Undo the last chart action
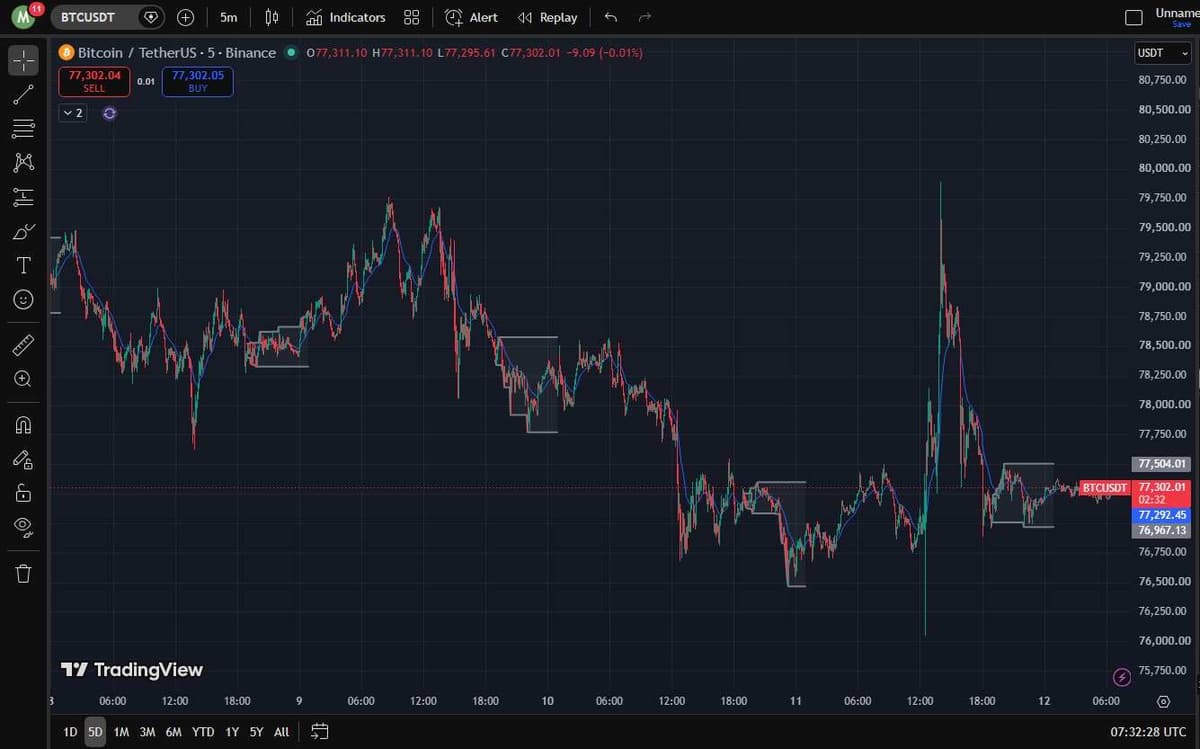The height and width of the screenshot is (749, 1200). click(611, 17)
